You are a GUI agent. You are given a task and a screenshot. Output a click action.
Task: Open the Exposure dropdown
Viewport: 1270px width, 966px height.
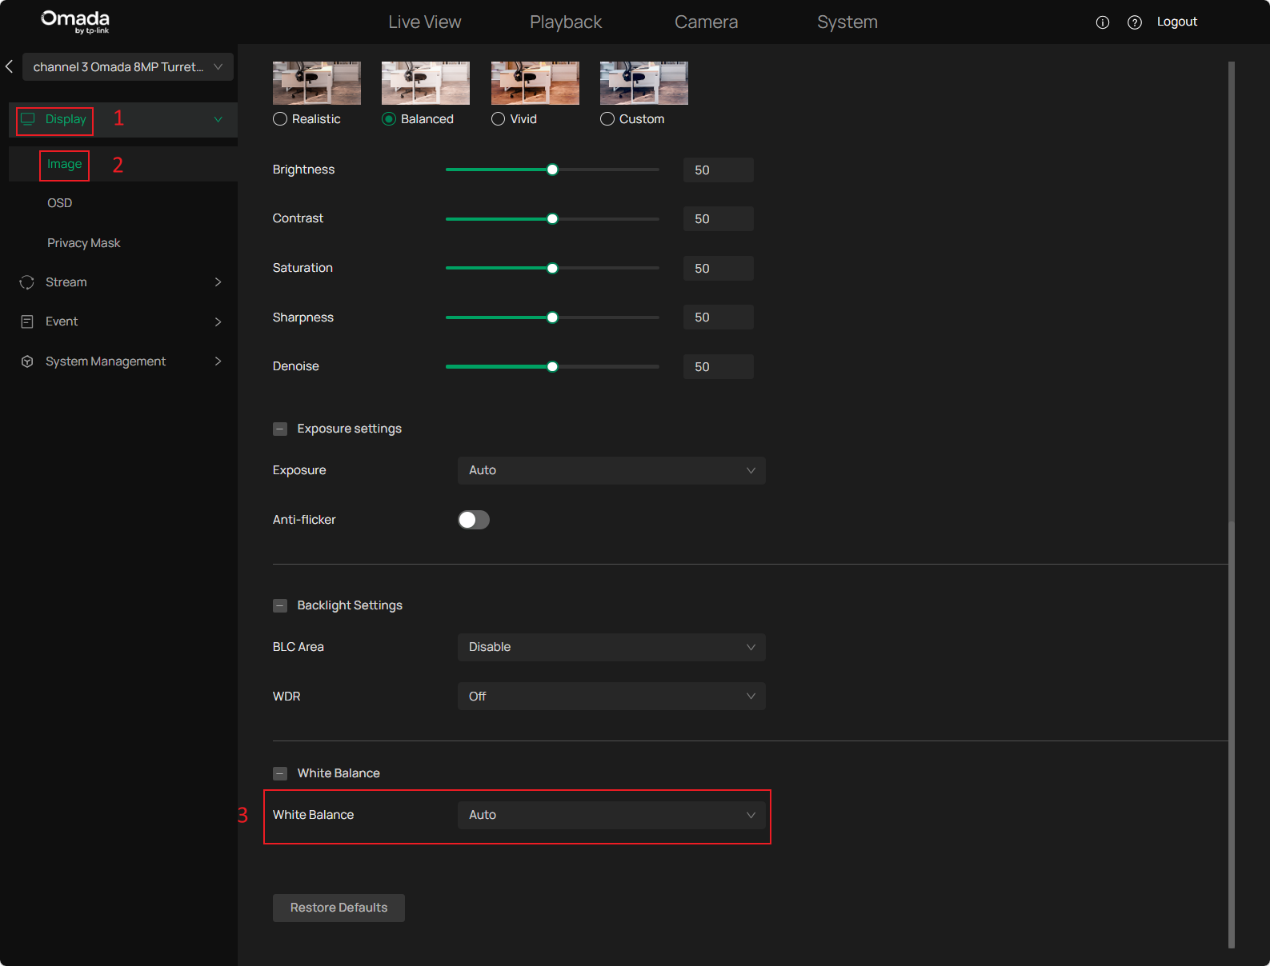pyautogui.click(x=611, y=471)
